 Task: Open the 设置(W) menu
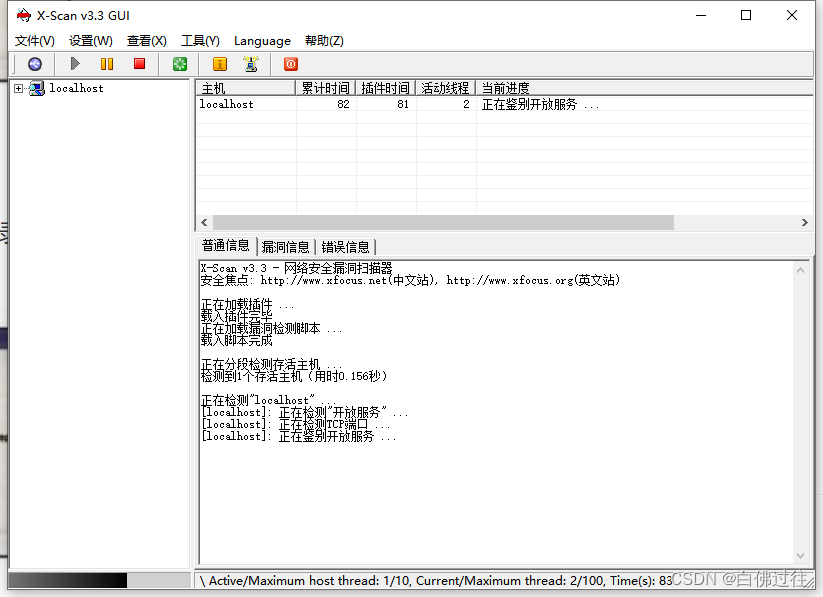pyautogui.click(x=90, y=41)
